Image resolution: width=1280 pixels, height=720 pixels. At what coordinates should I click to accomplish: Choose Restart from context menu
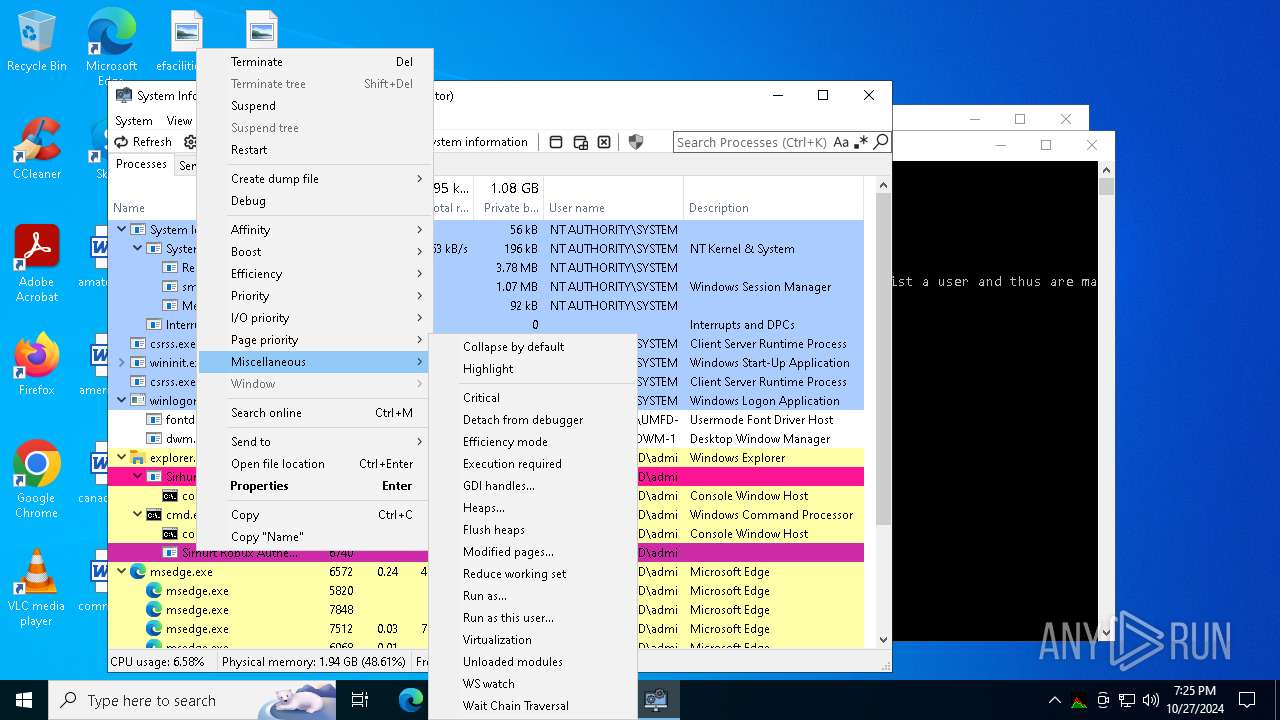tap(316, 150)
